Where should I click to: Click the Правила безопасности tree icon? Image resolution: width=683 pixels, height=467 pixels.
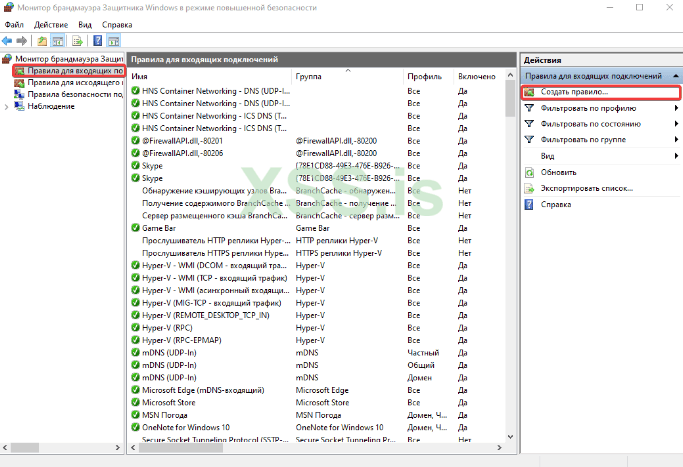point(19,95)
